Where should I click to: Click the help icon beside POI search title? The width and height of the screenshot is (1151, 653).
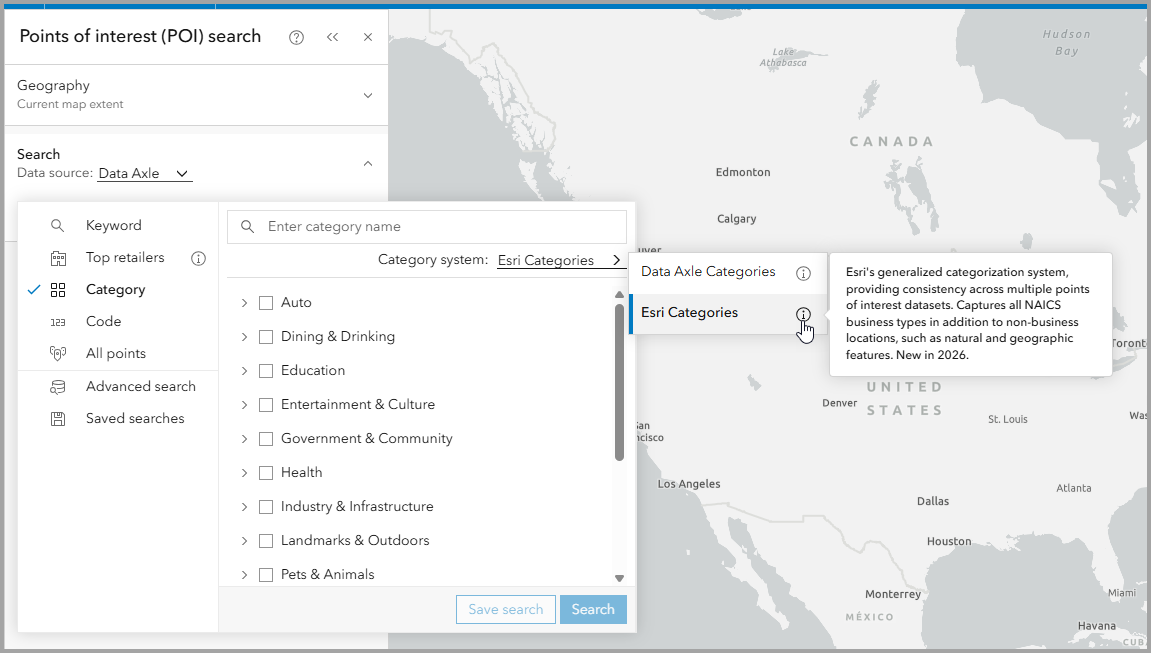tap(296, 38)
